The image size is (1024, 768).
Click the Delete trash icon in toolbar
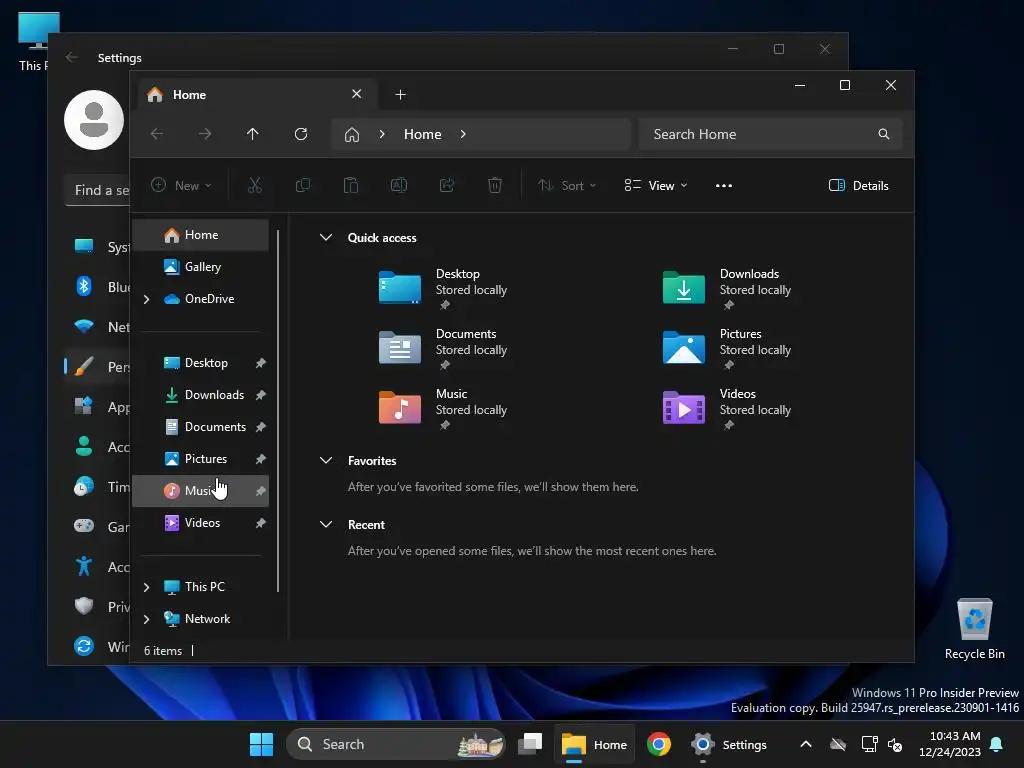[x=495, y=185]
